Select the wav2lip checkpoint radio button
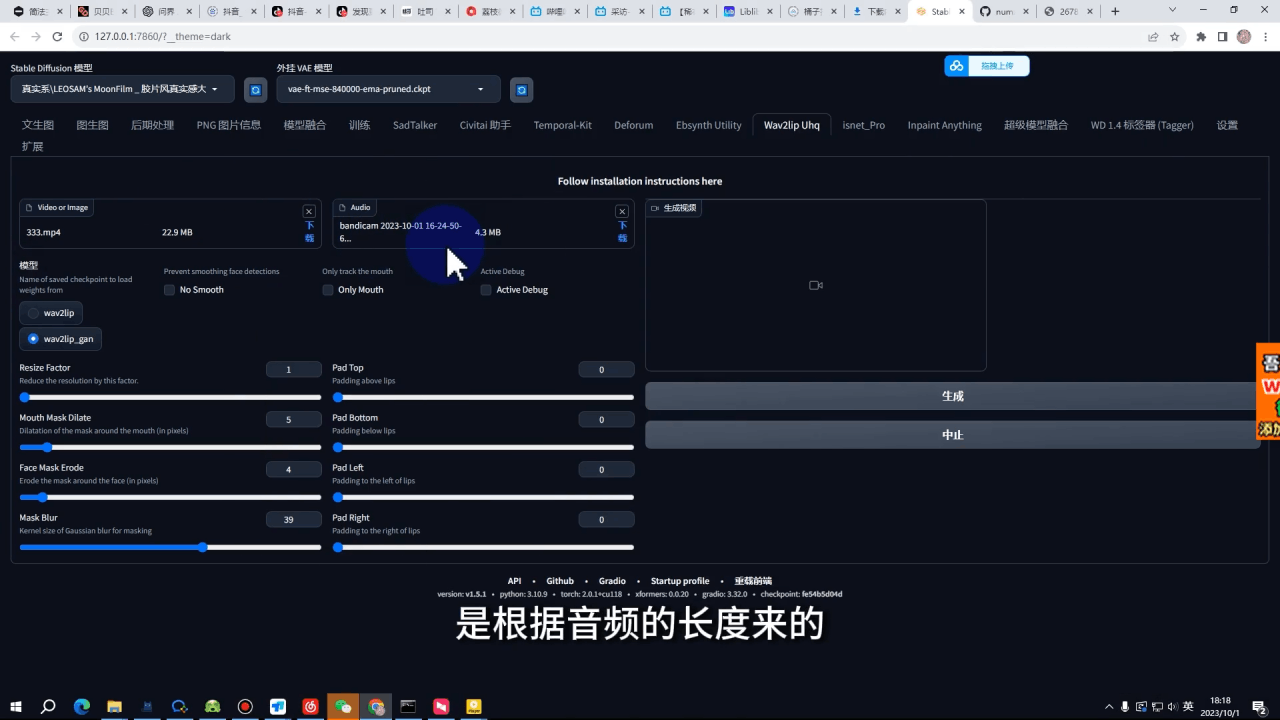 pyautogui.click(x=34, y=313)
